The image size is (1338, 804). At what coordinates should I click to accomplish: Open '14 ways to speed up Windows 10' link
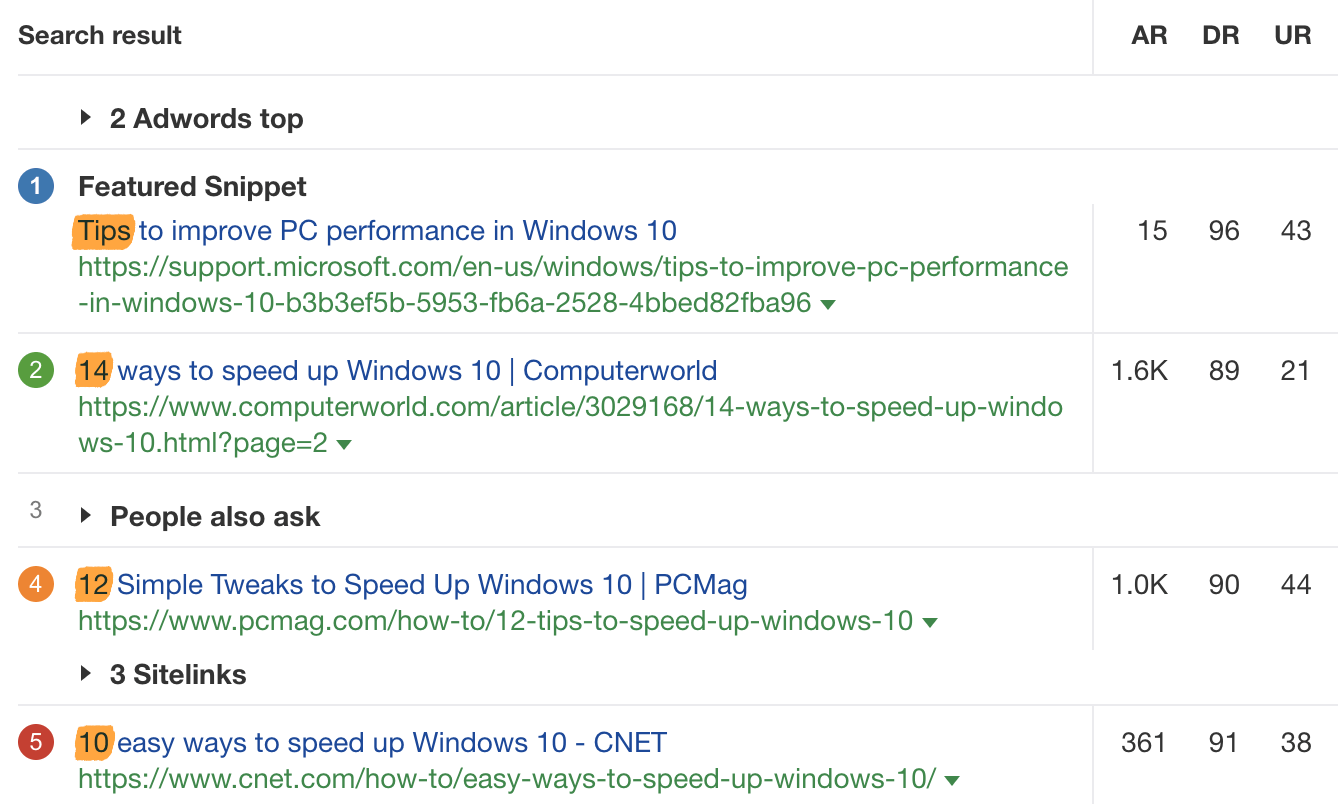tap(397, 371)
